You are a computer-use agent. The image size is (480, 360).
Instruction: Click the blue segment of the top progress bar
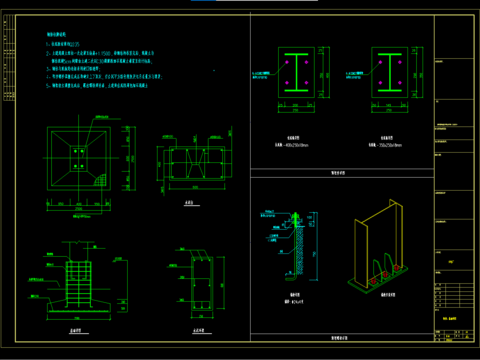pos(203,0)
